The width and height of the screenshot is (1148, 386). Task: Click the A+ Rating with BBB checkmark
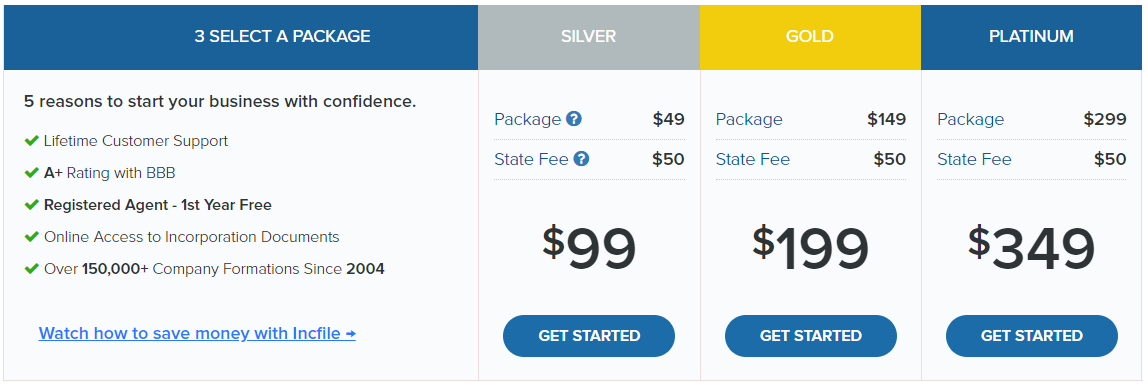[x=31, y=173]
